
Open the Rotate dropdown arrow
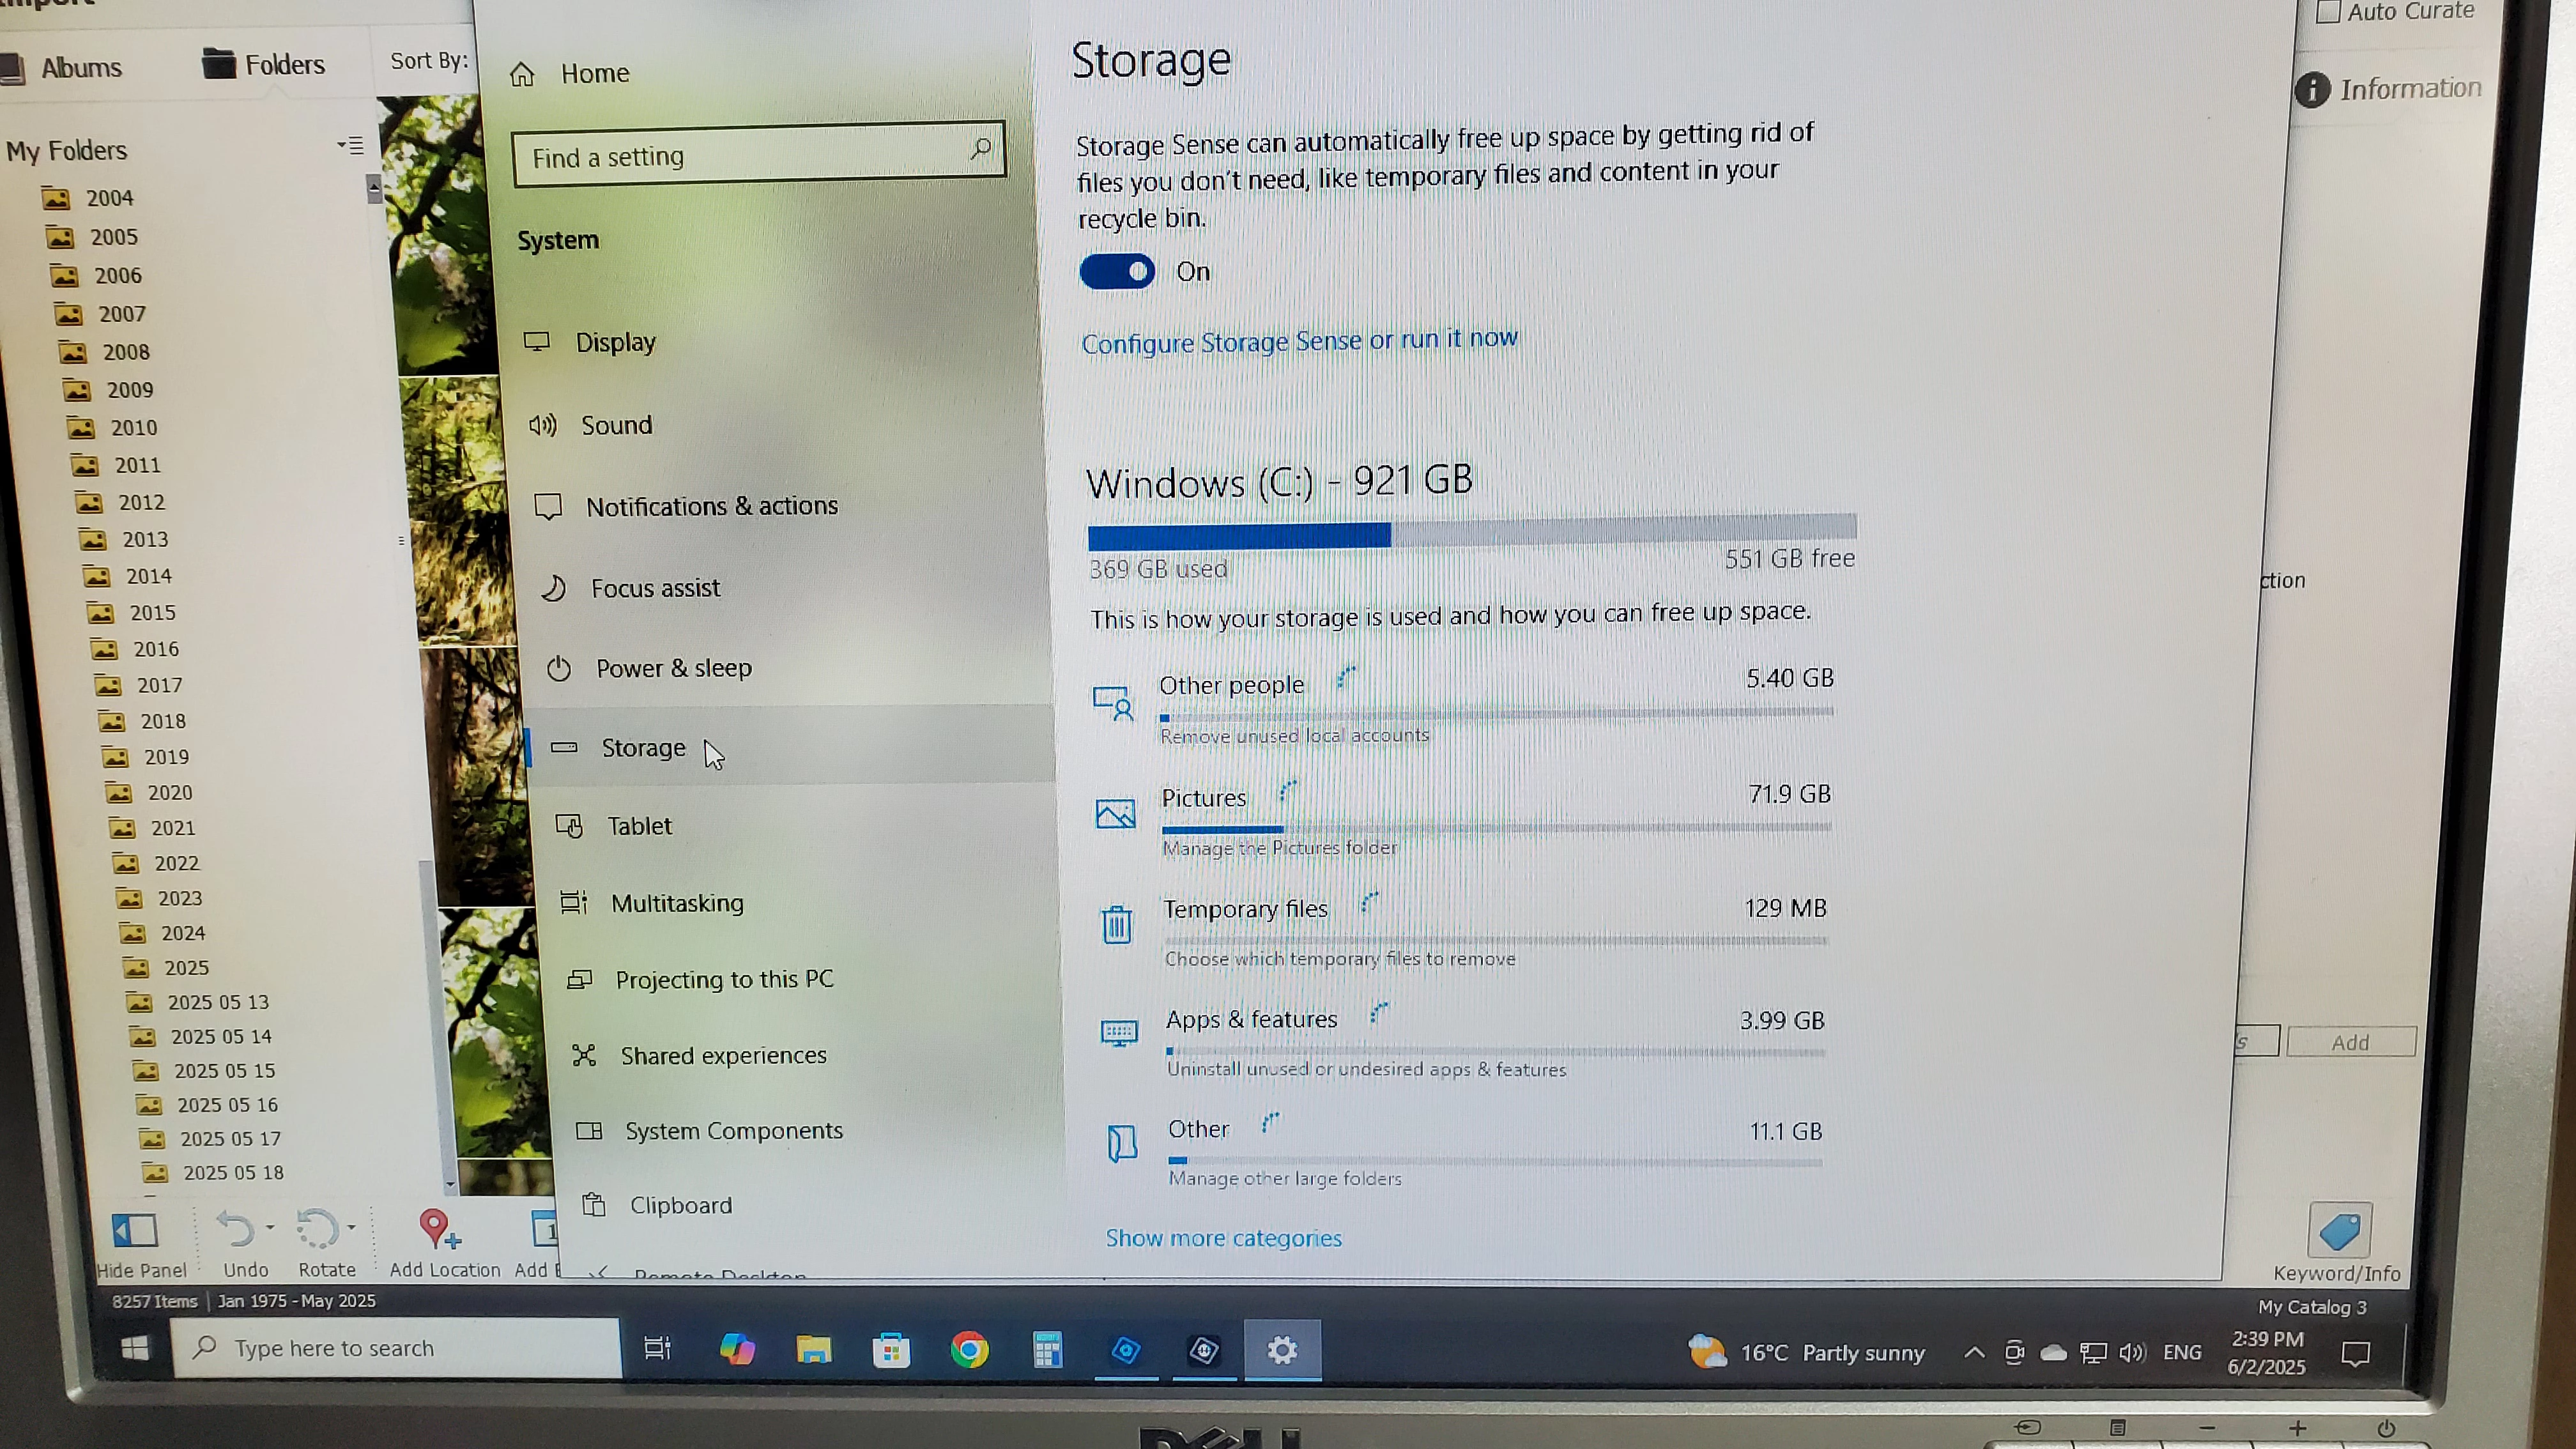click(x=351, y=1227)
